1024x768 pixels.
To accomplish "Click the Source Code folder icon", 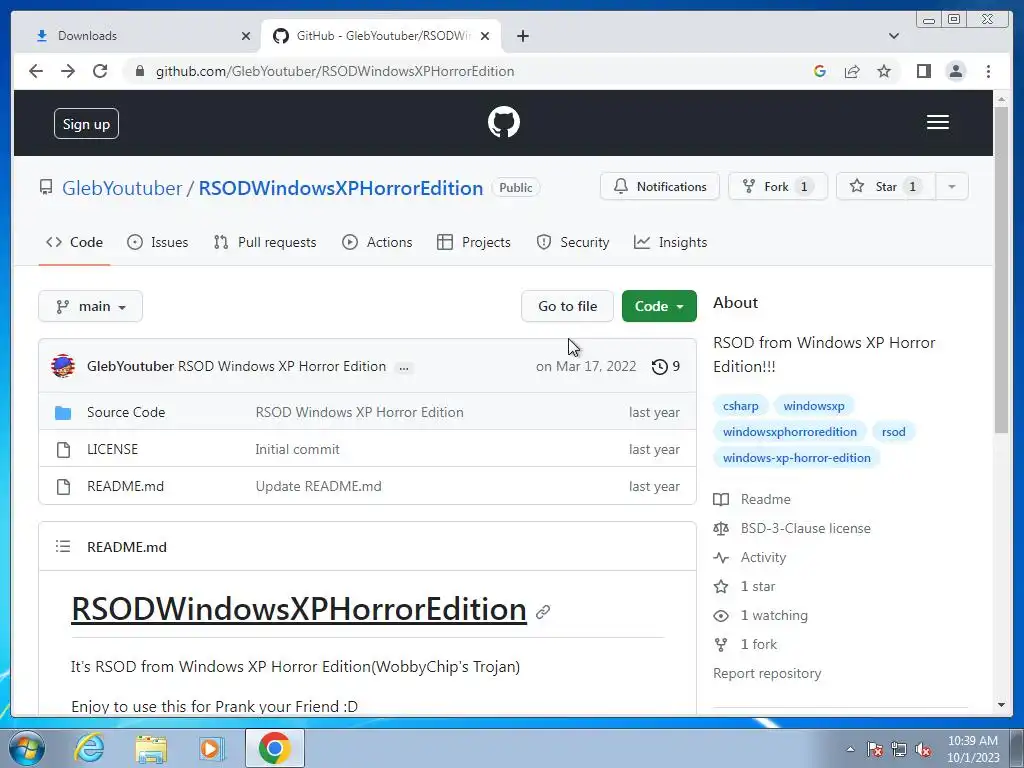I will (x=63, y=412).
